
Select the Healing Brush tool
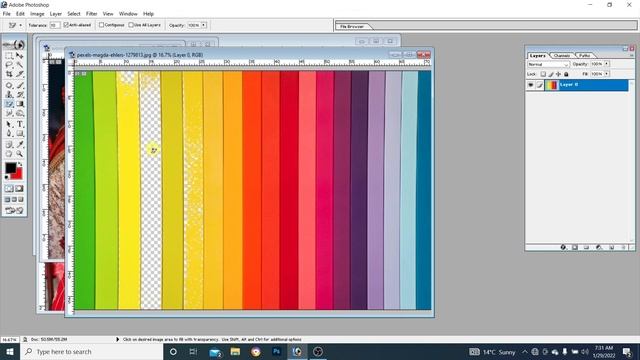point(9,85)
